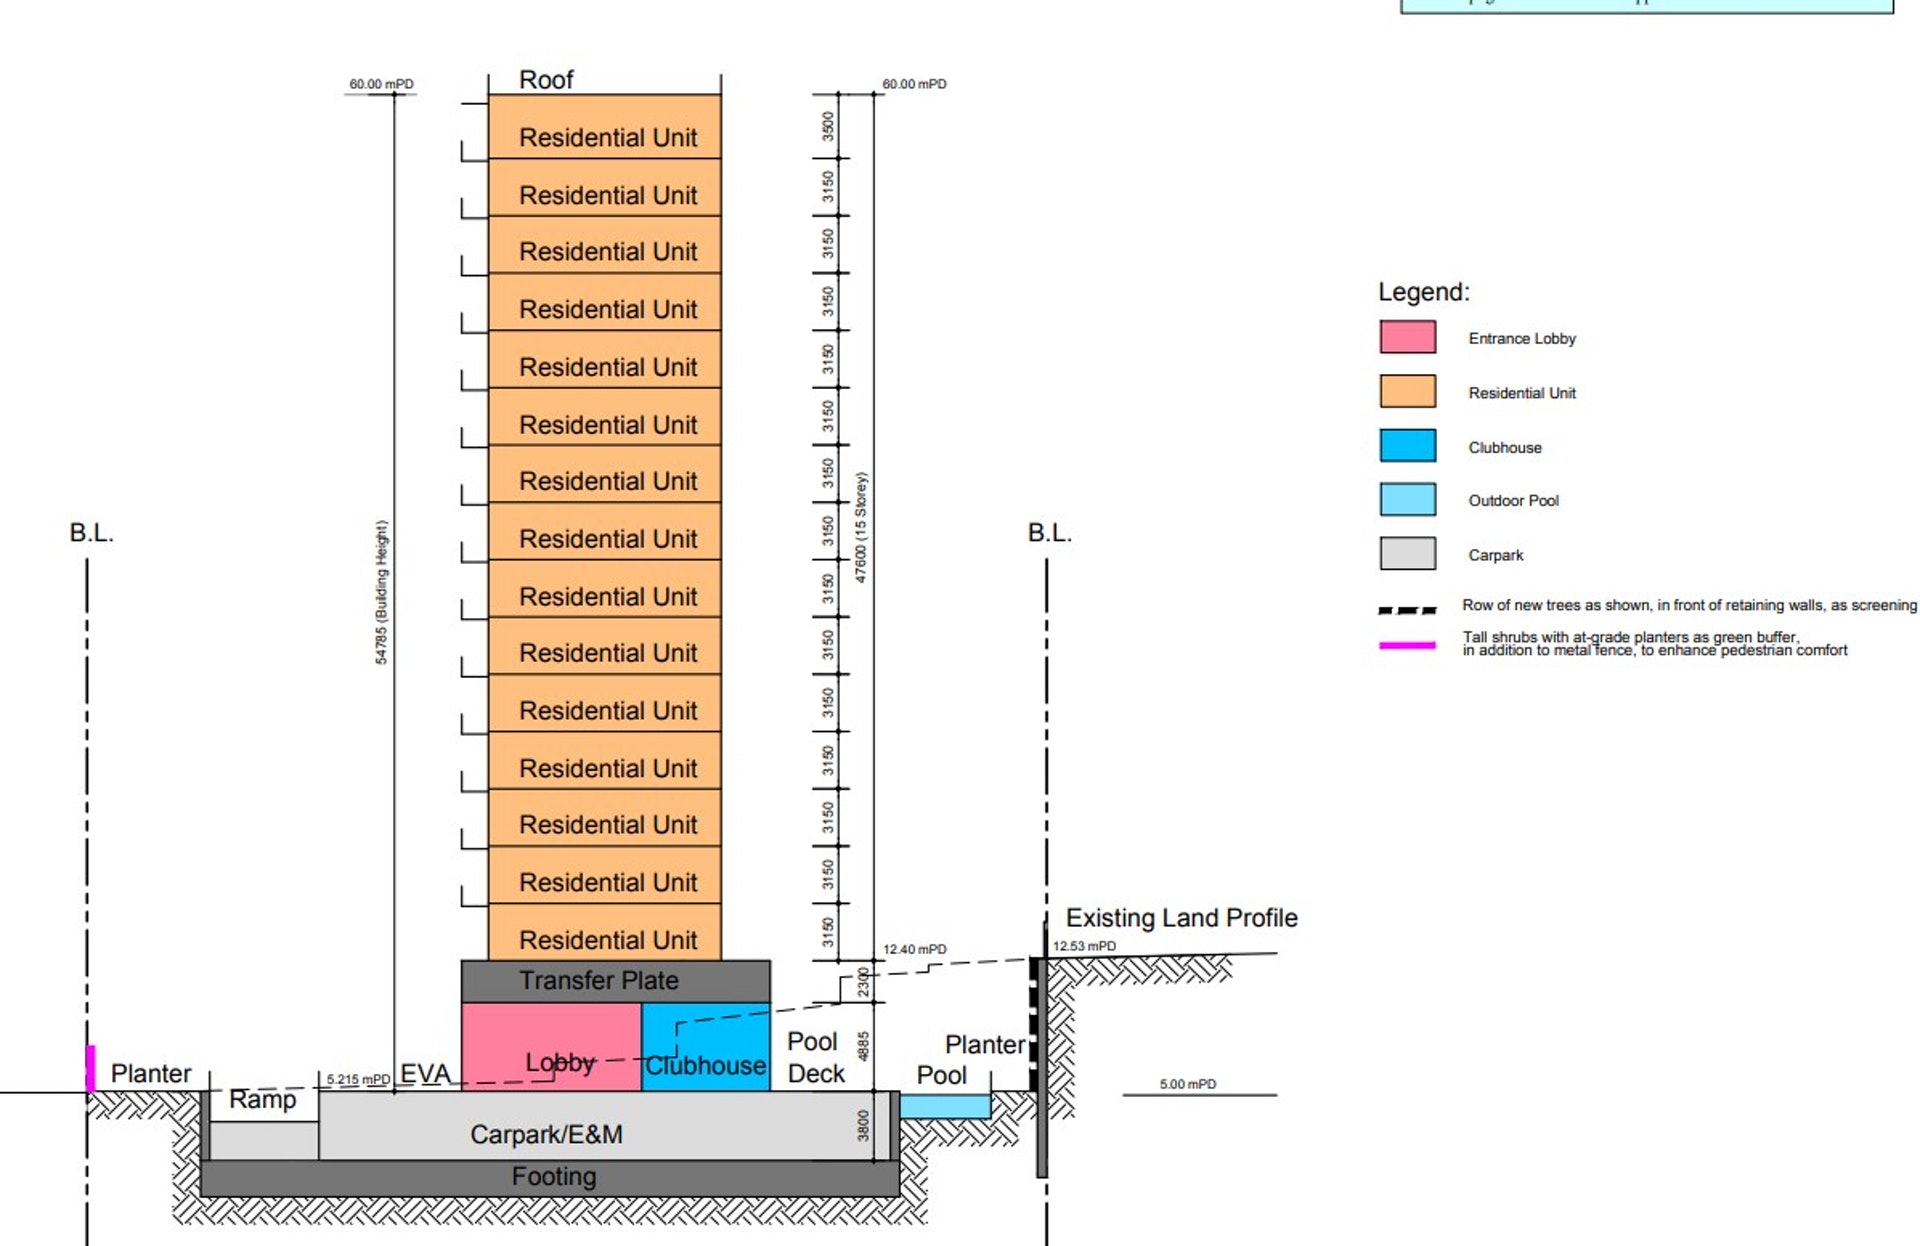
Task: Select the 'Tall shrubs with at-grade planters' note
Action: 1655,643
